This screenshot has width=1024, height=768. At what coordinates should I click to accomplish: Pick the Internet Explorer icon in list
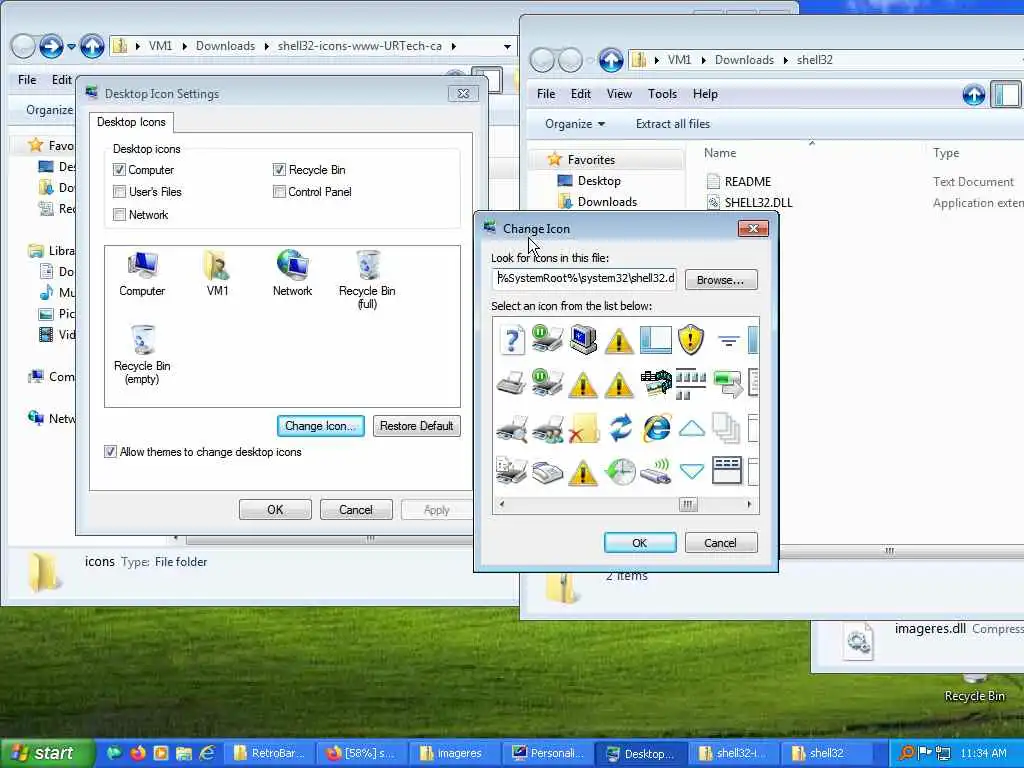pos(656,428)
